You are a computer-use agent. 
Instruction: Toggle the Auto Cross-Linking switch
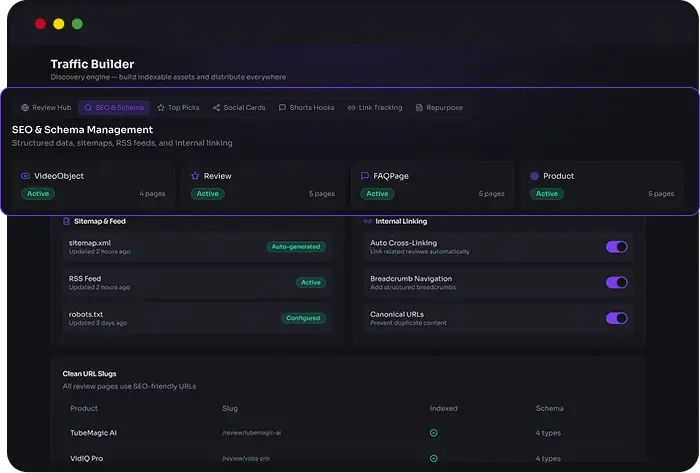[617, 247]
